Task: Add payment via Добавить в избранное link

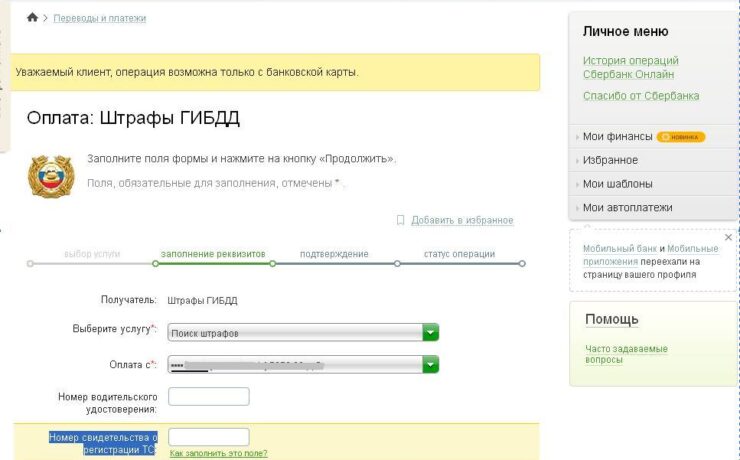Action: [462, 220]
